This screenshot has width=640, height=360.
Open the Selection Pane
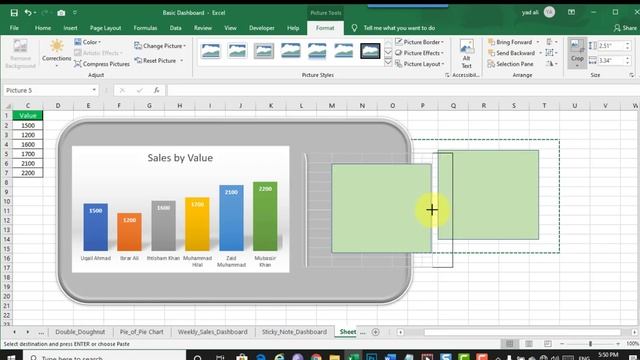511,64
